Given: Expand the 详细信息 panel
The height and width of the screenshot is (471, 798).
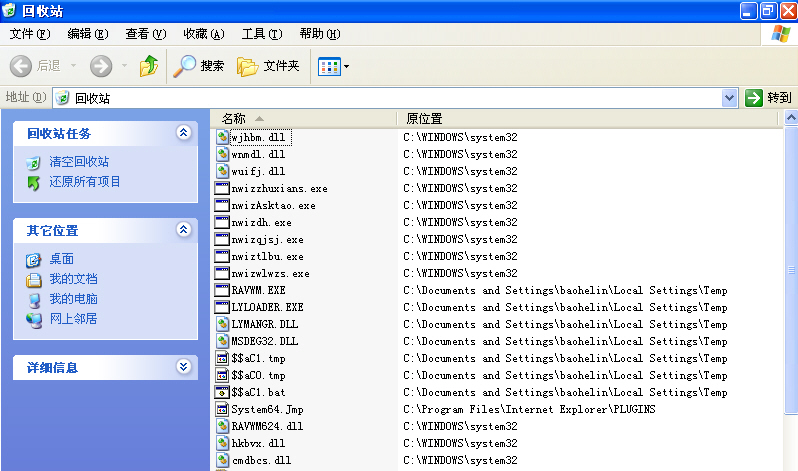Looking at the screenshot, I should click(184, 367).
